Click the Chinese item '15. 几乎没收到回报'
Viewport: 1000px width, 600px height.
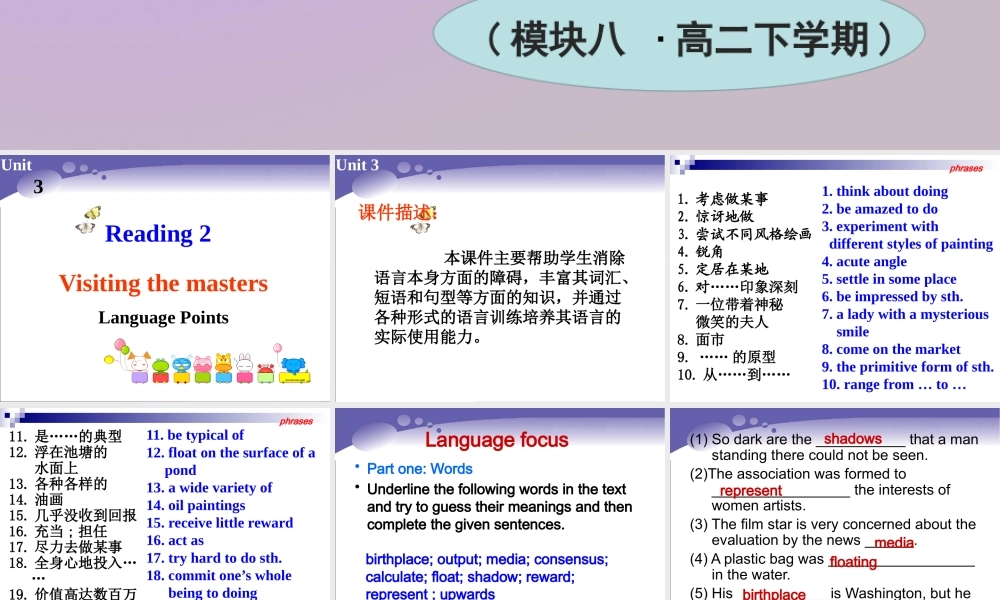pos(73,515)
